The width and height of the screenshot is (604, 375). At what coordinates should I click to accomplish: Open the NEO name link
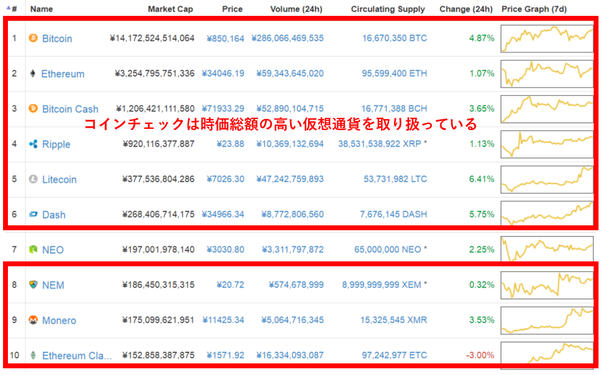[x=53, y=250]
